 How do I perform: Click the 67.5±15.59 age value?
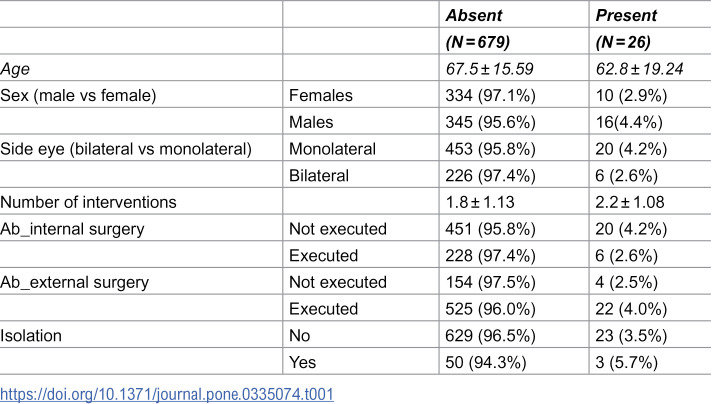pos(490,69)
